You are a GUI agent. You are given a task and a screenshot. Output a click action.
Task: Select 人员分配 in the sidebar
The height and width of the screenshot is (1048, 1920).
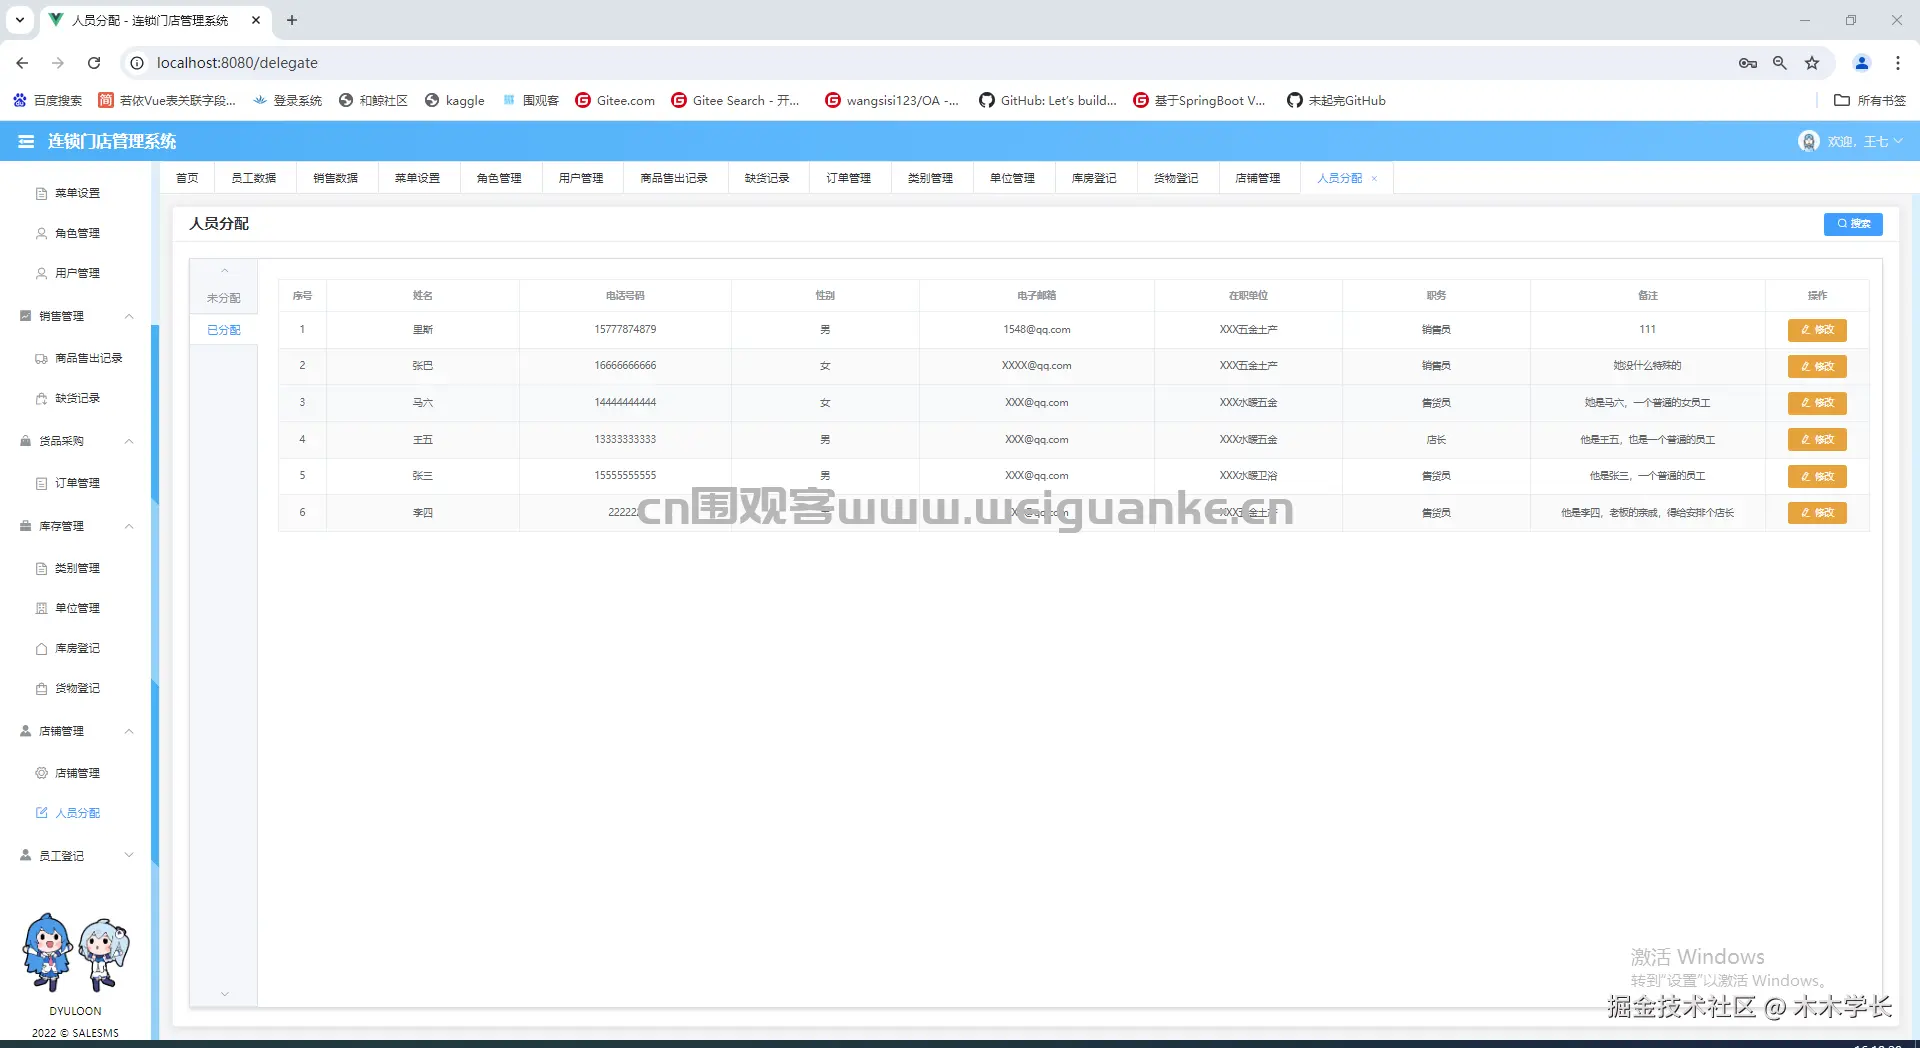(x=77, y=813)
